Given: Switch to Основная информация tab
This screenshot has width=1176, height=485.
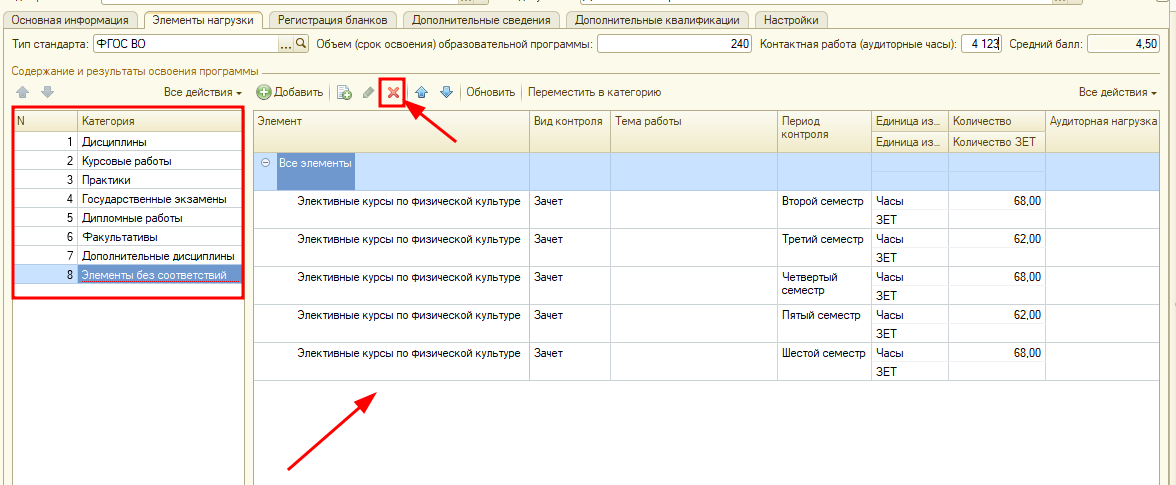Looking at the screenshot, I should [x=71, y=20].
